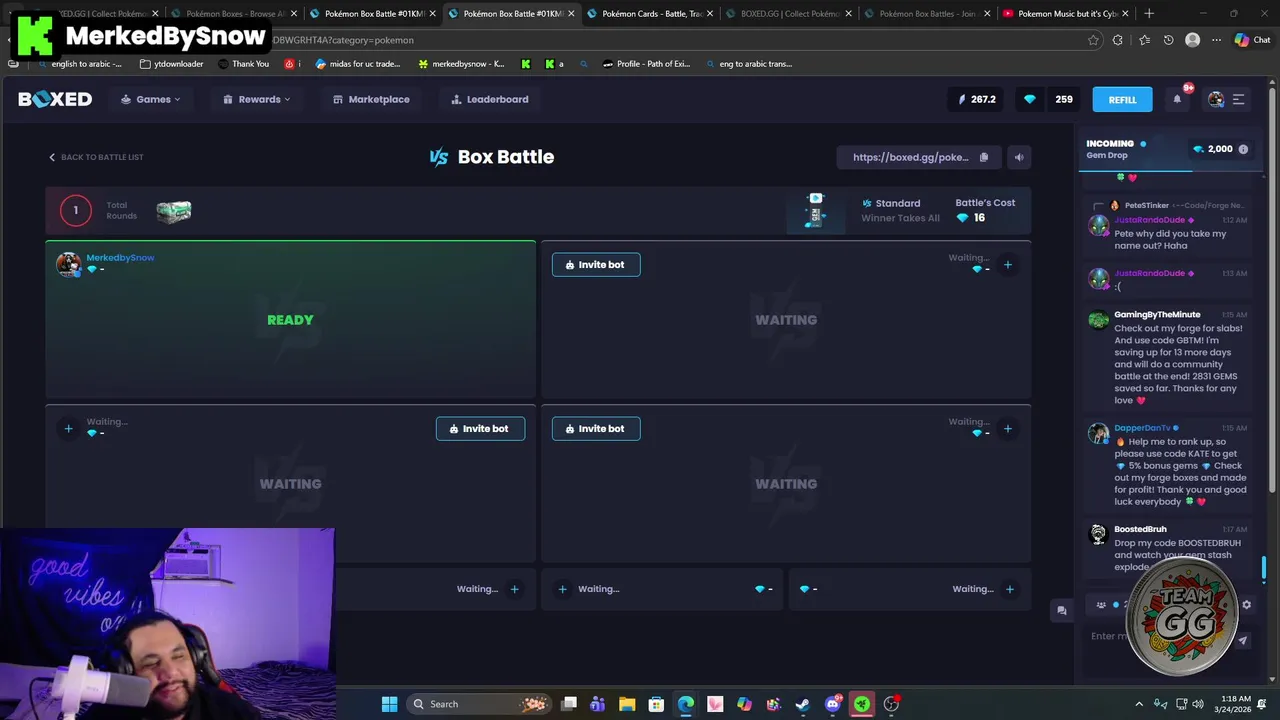Open a new browser tab
The width and height of the screenshot is (1280, 720).
[1149, 14]
